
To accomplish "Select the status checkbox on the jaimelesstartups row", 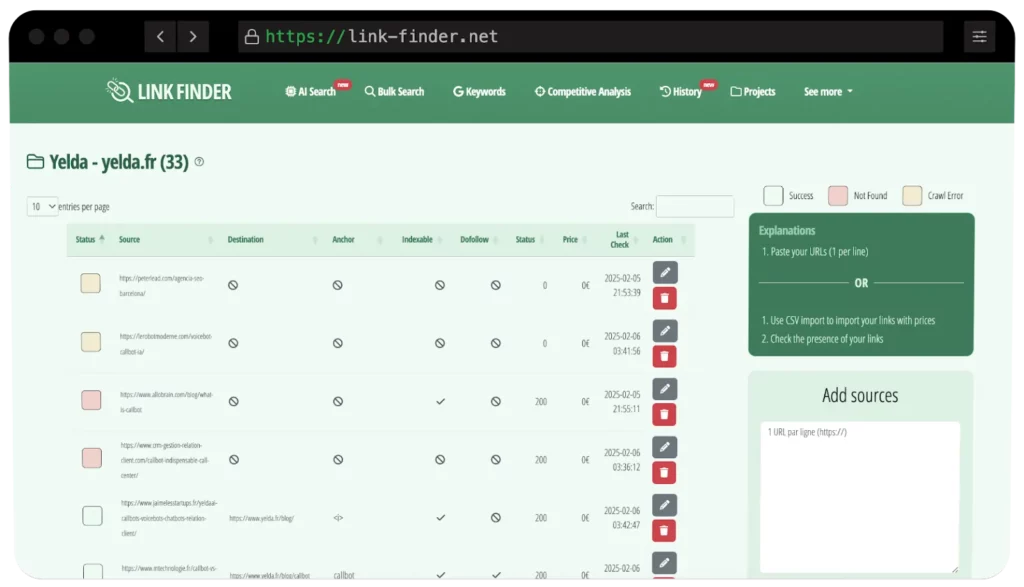I will (90, 515).
